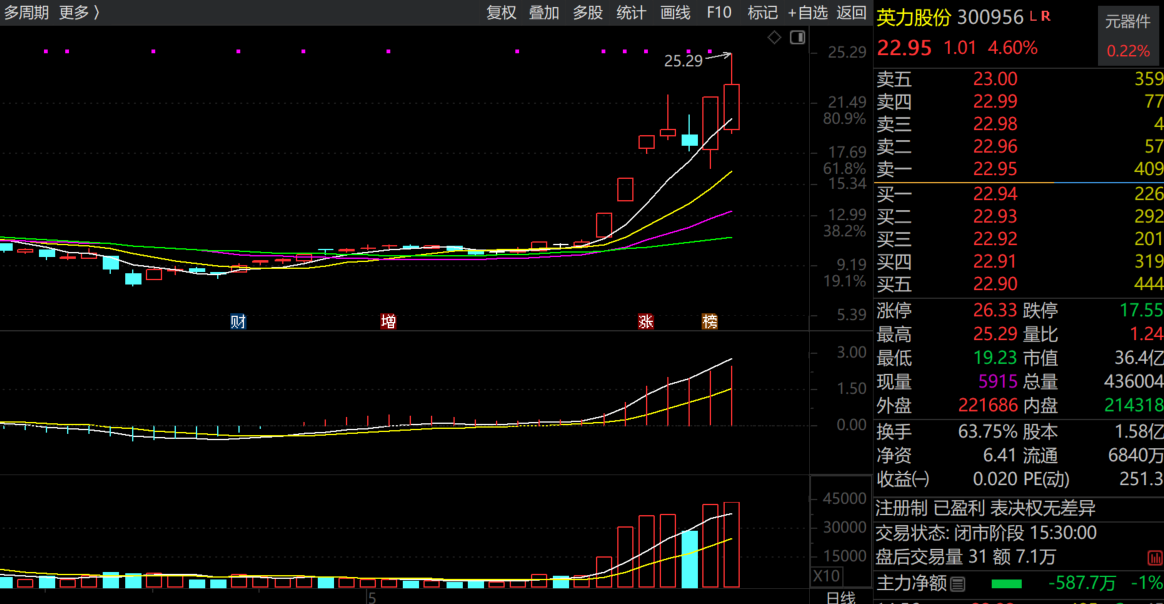Select the 卖一 22.95 order row

coord(1019,169)
